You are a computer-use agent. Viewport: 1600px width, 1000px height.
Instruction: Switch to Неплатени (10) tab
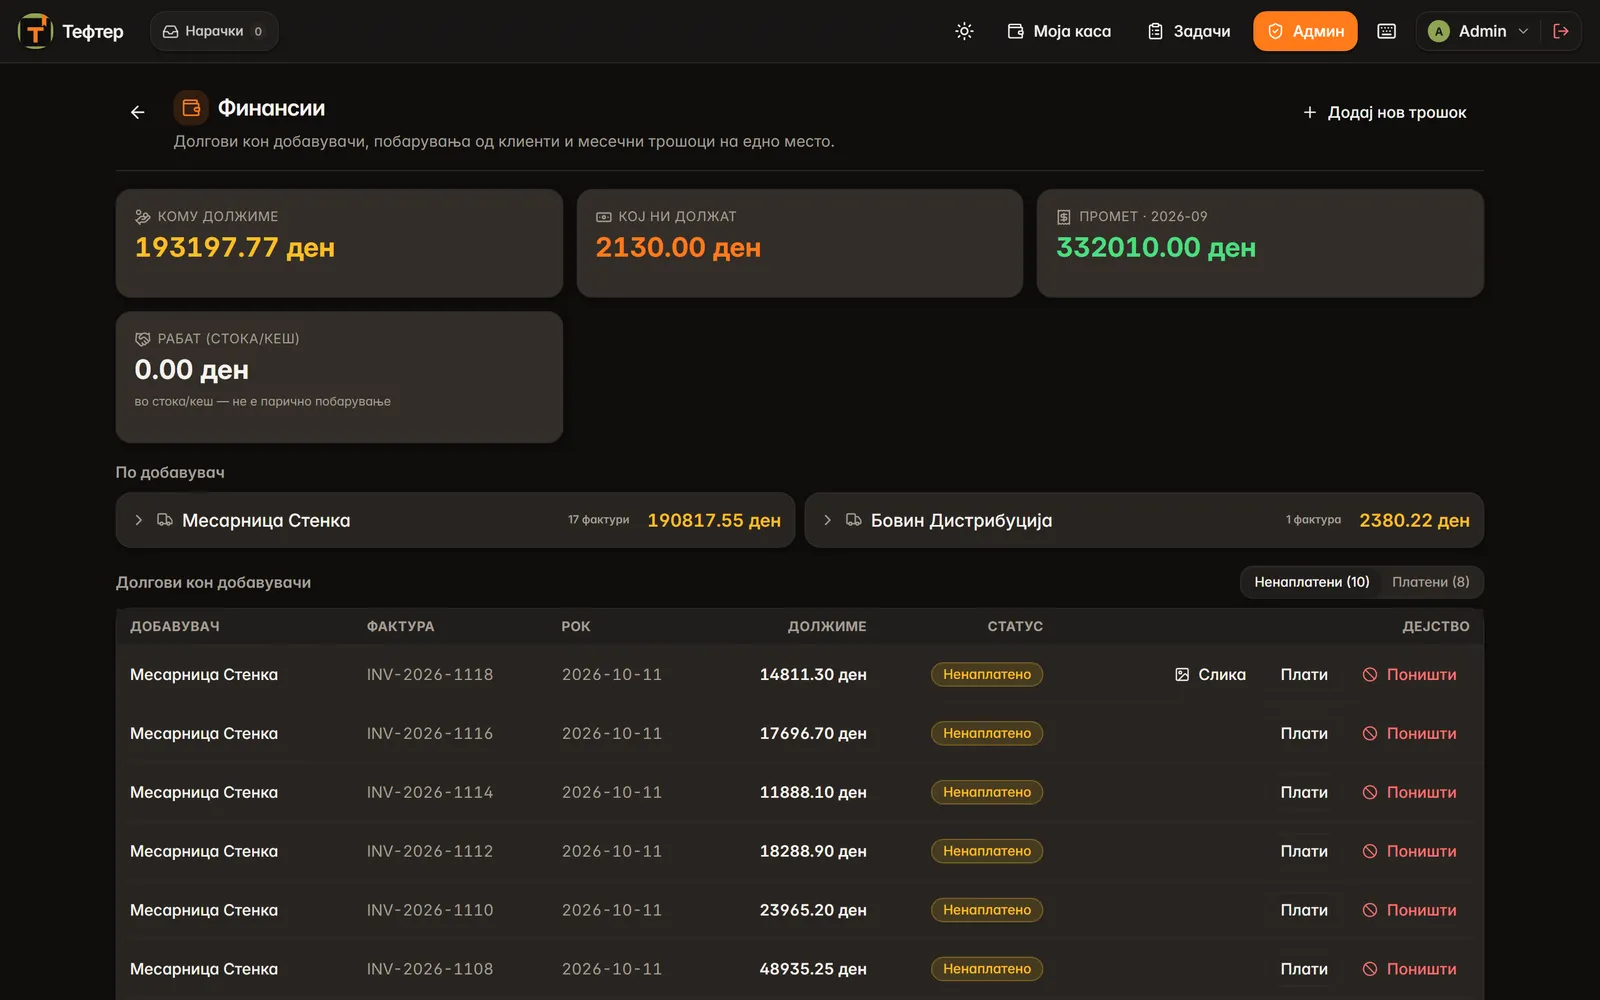(1312, 582)
